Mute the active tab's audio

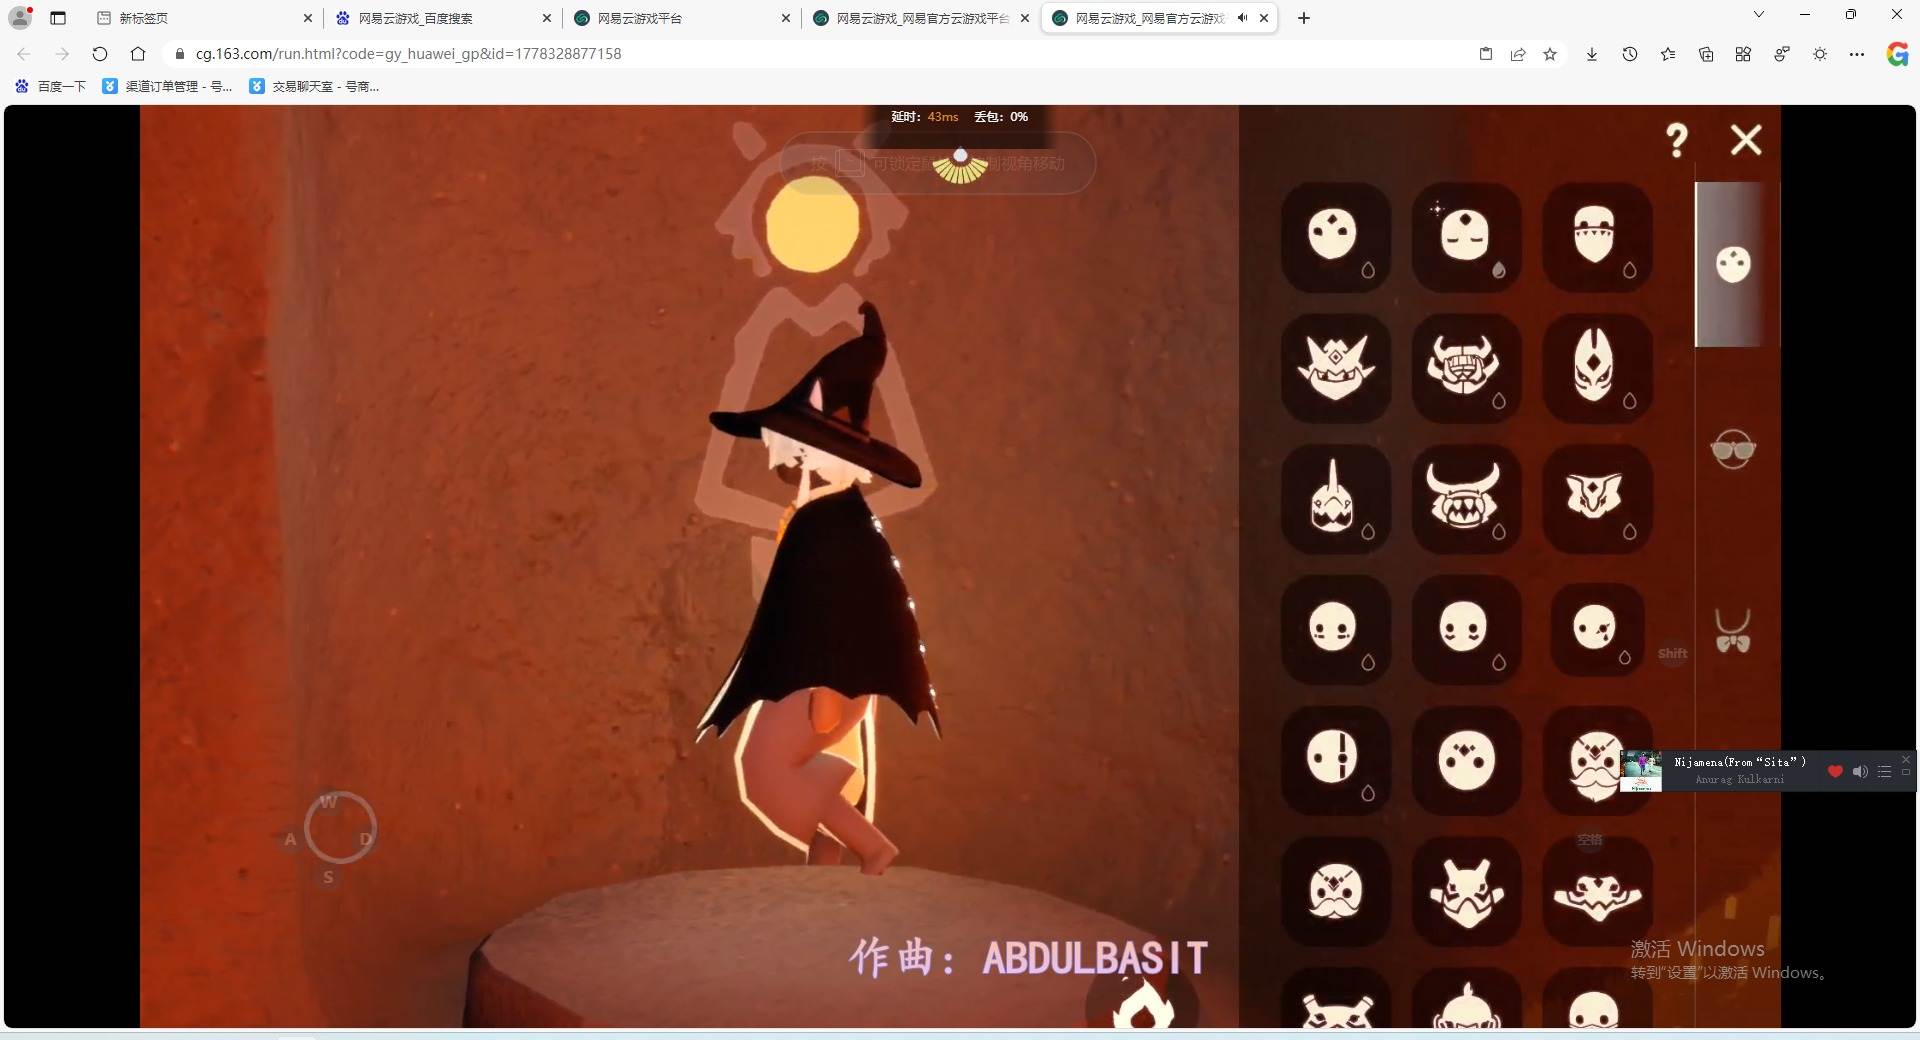click(1242, 18)
